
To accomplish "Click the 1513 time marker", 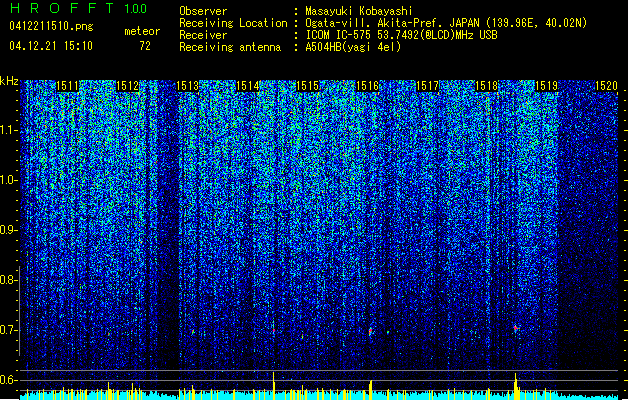I will click(187, 86).
